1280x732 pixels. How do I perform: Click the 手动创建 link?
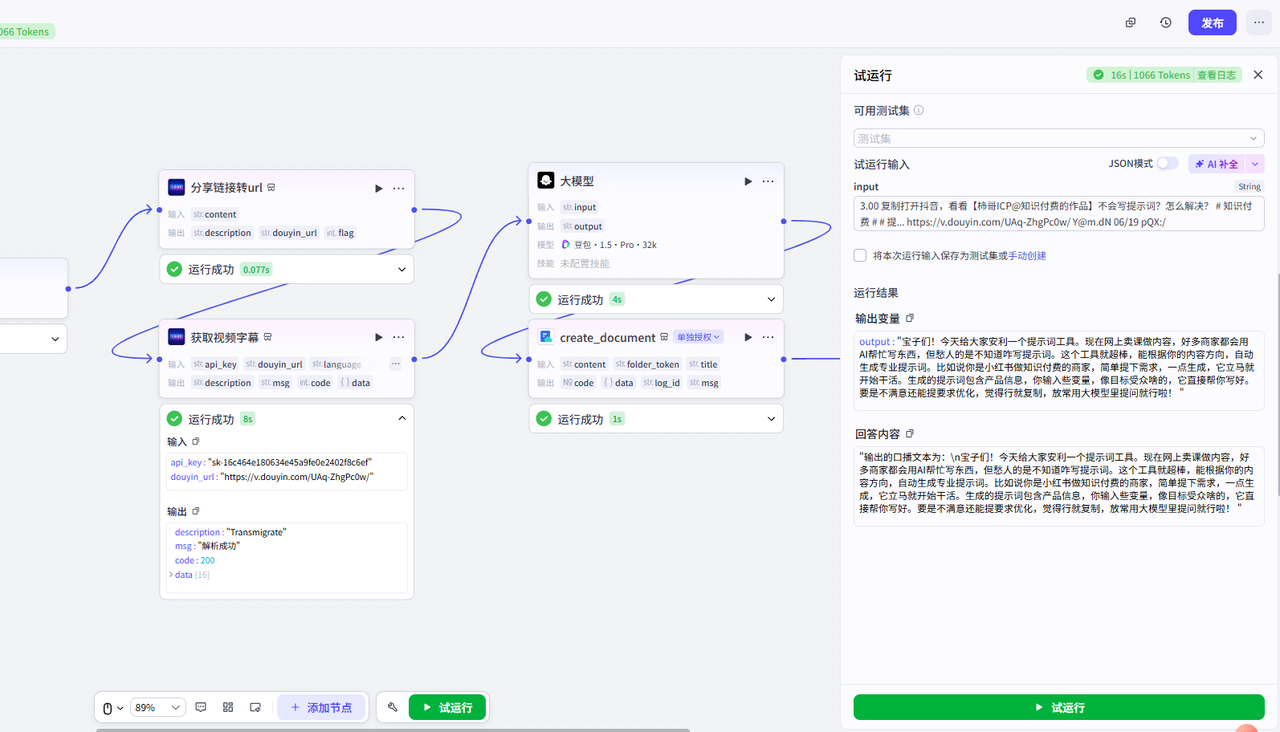click(x=1027, y=256)
